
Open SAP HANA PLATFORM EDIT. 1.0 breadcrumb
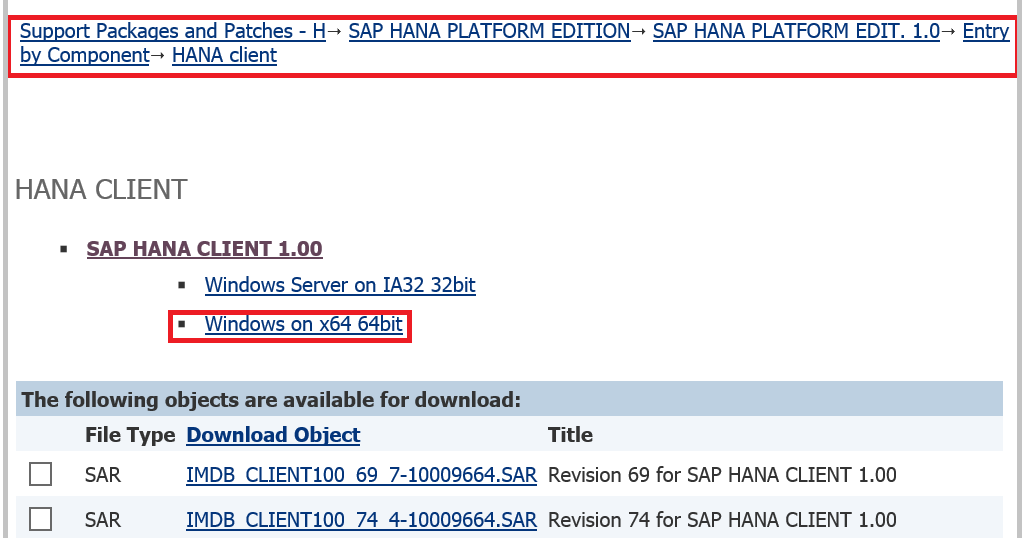click(796, 31)
